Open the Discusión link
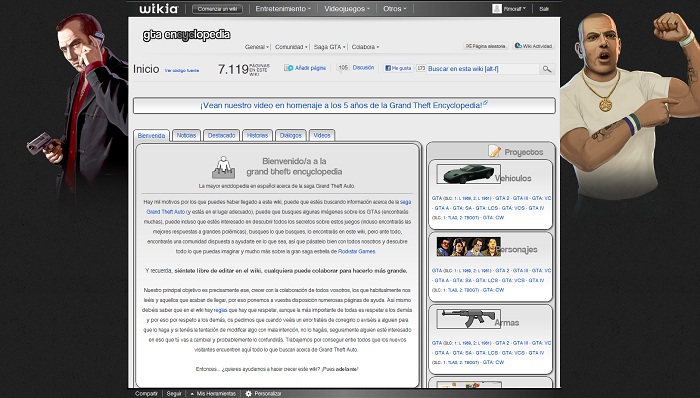This screenshot has width=700, height=398. (x=363, y=68)
